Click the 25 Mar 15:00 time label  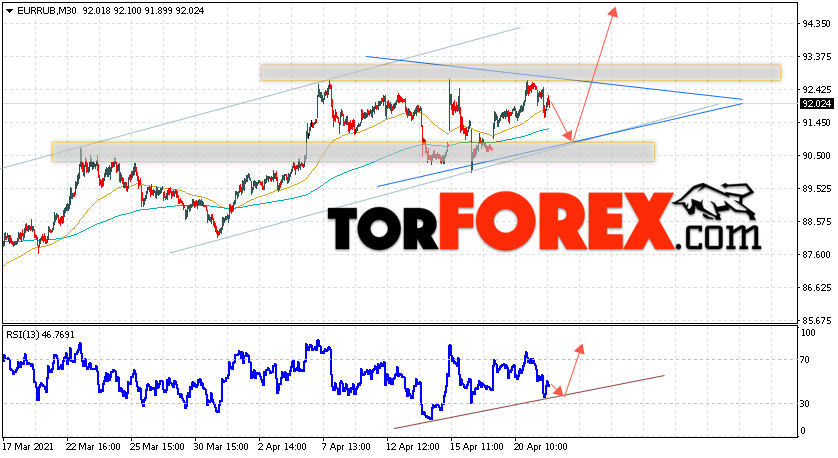(157, 446)
